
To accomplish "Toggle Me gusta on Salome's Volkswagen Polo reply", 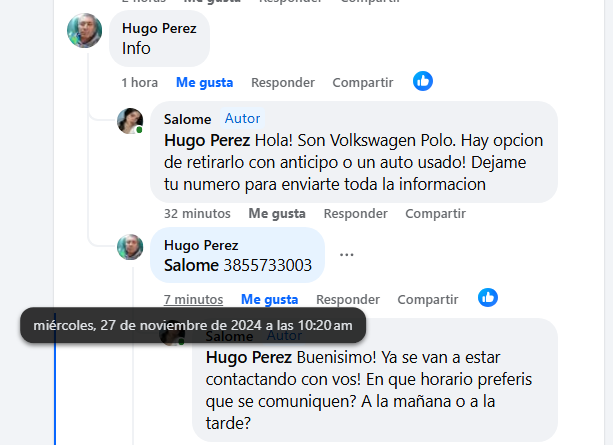I will point(277,214).
